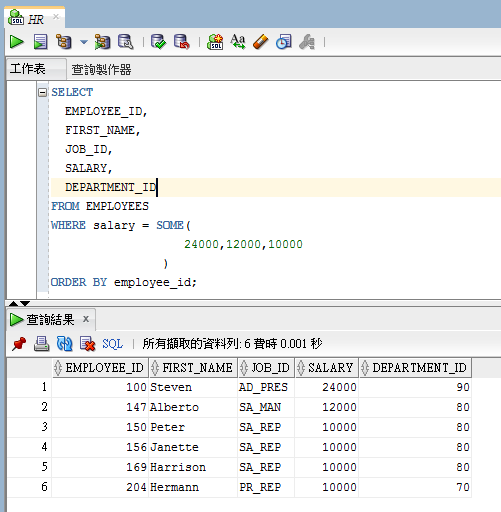The image size is (501, 512).
Task: Pin the query results with pushpin
Action: coord(19,344)
